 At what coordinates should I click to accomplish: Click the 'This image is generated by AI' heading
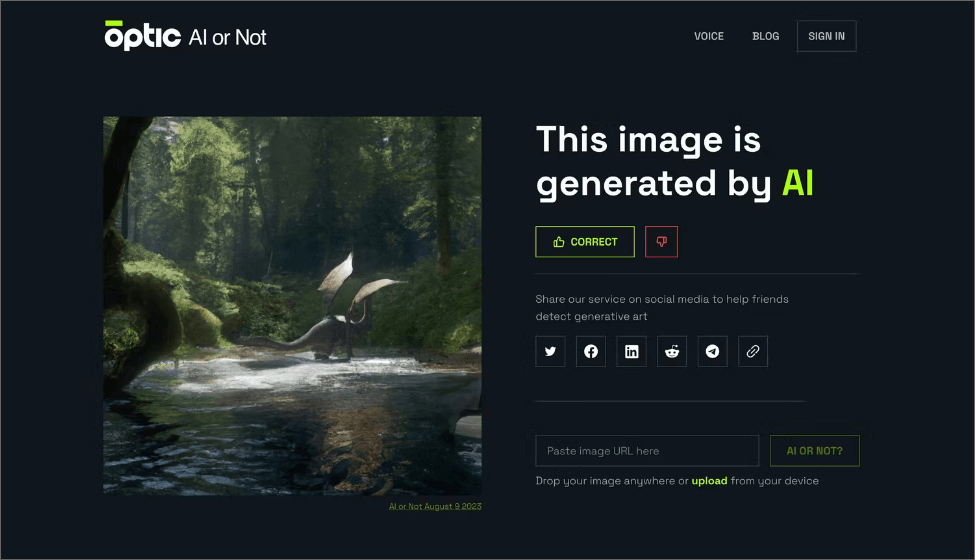675,162
